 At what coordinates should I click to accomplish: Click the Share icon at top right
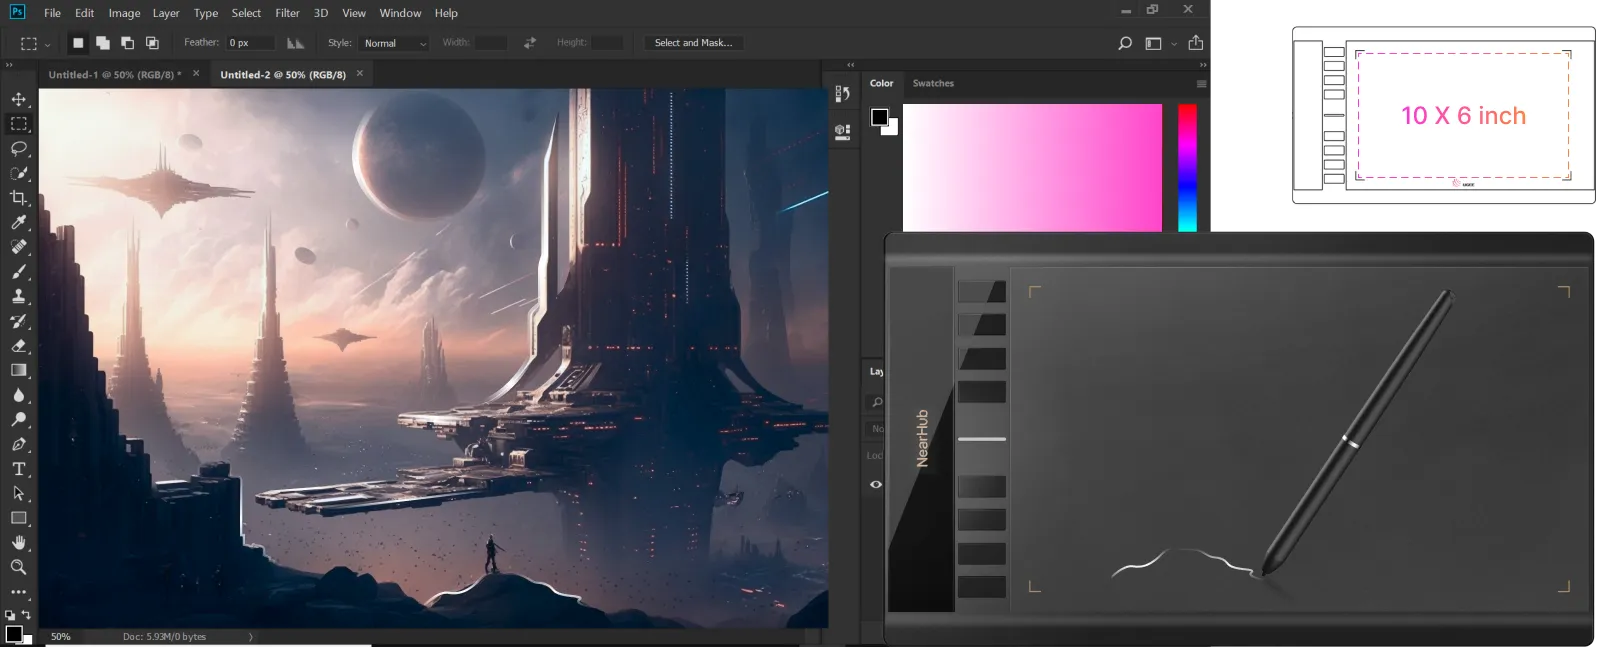coord(1195,43)
